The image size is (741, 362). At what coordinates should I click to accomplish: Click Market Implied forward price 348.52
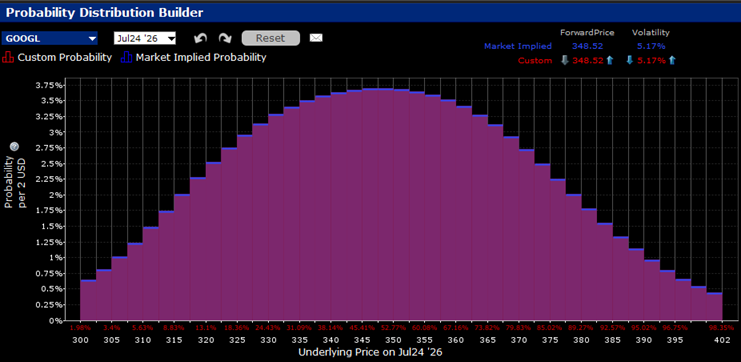[x=586, y=46]
